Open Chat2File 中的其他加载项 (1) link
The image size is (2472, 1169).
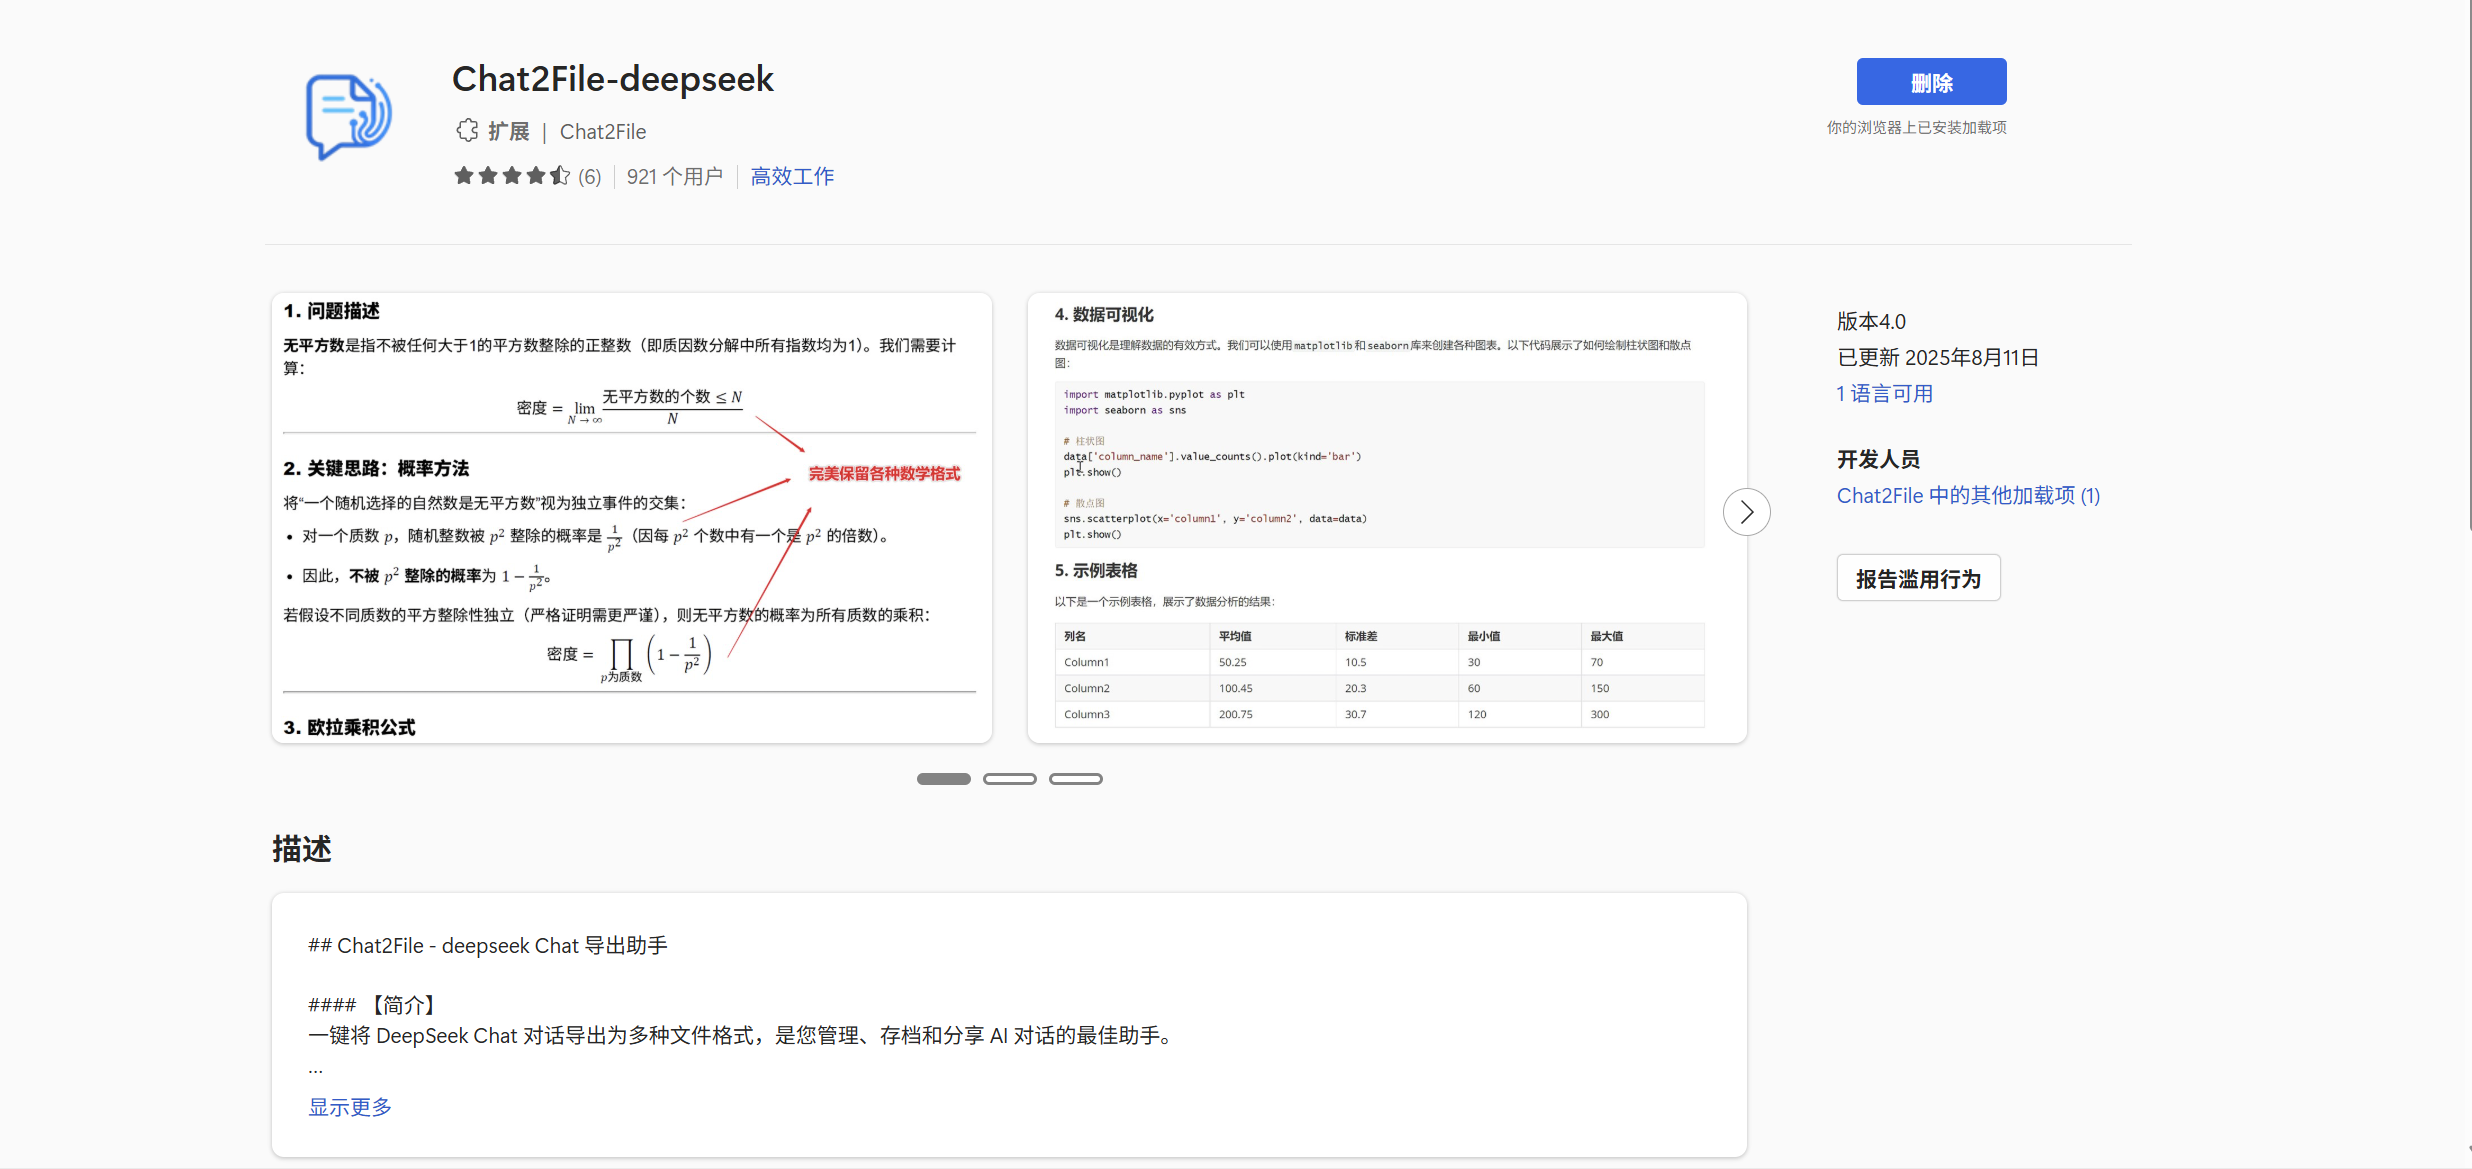click(x=1968, y=495)
